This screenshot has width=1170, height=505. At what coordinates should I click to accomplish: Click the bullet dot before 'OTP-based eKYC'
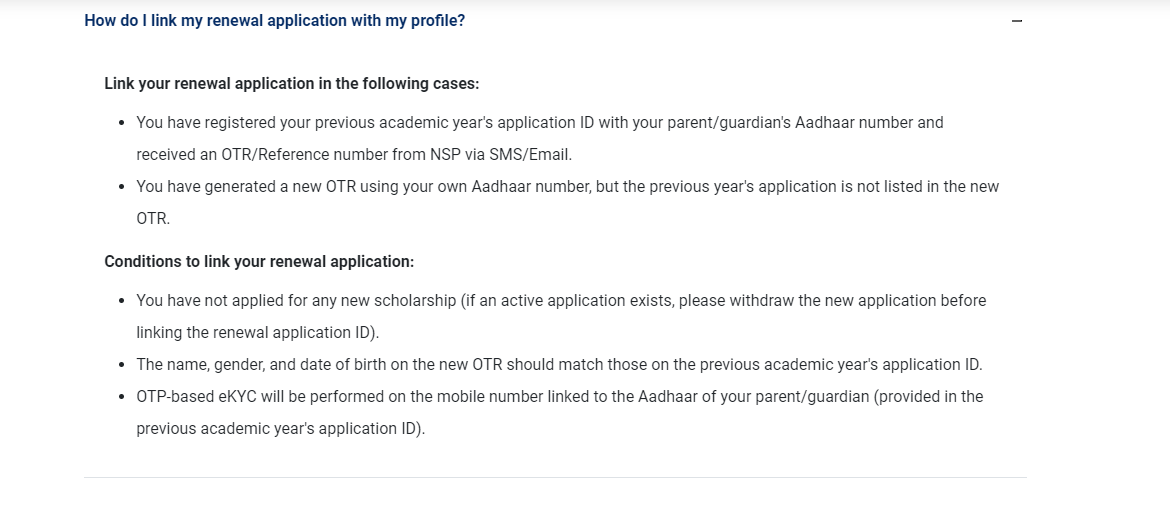(121, 397)
